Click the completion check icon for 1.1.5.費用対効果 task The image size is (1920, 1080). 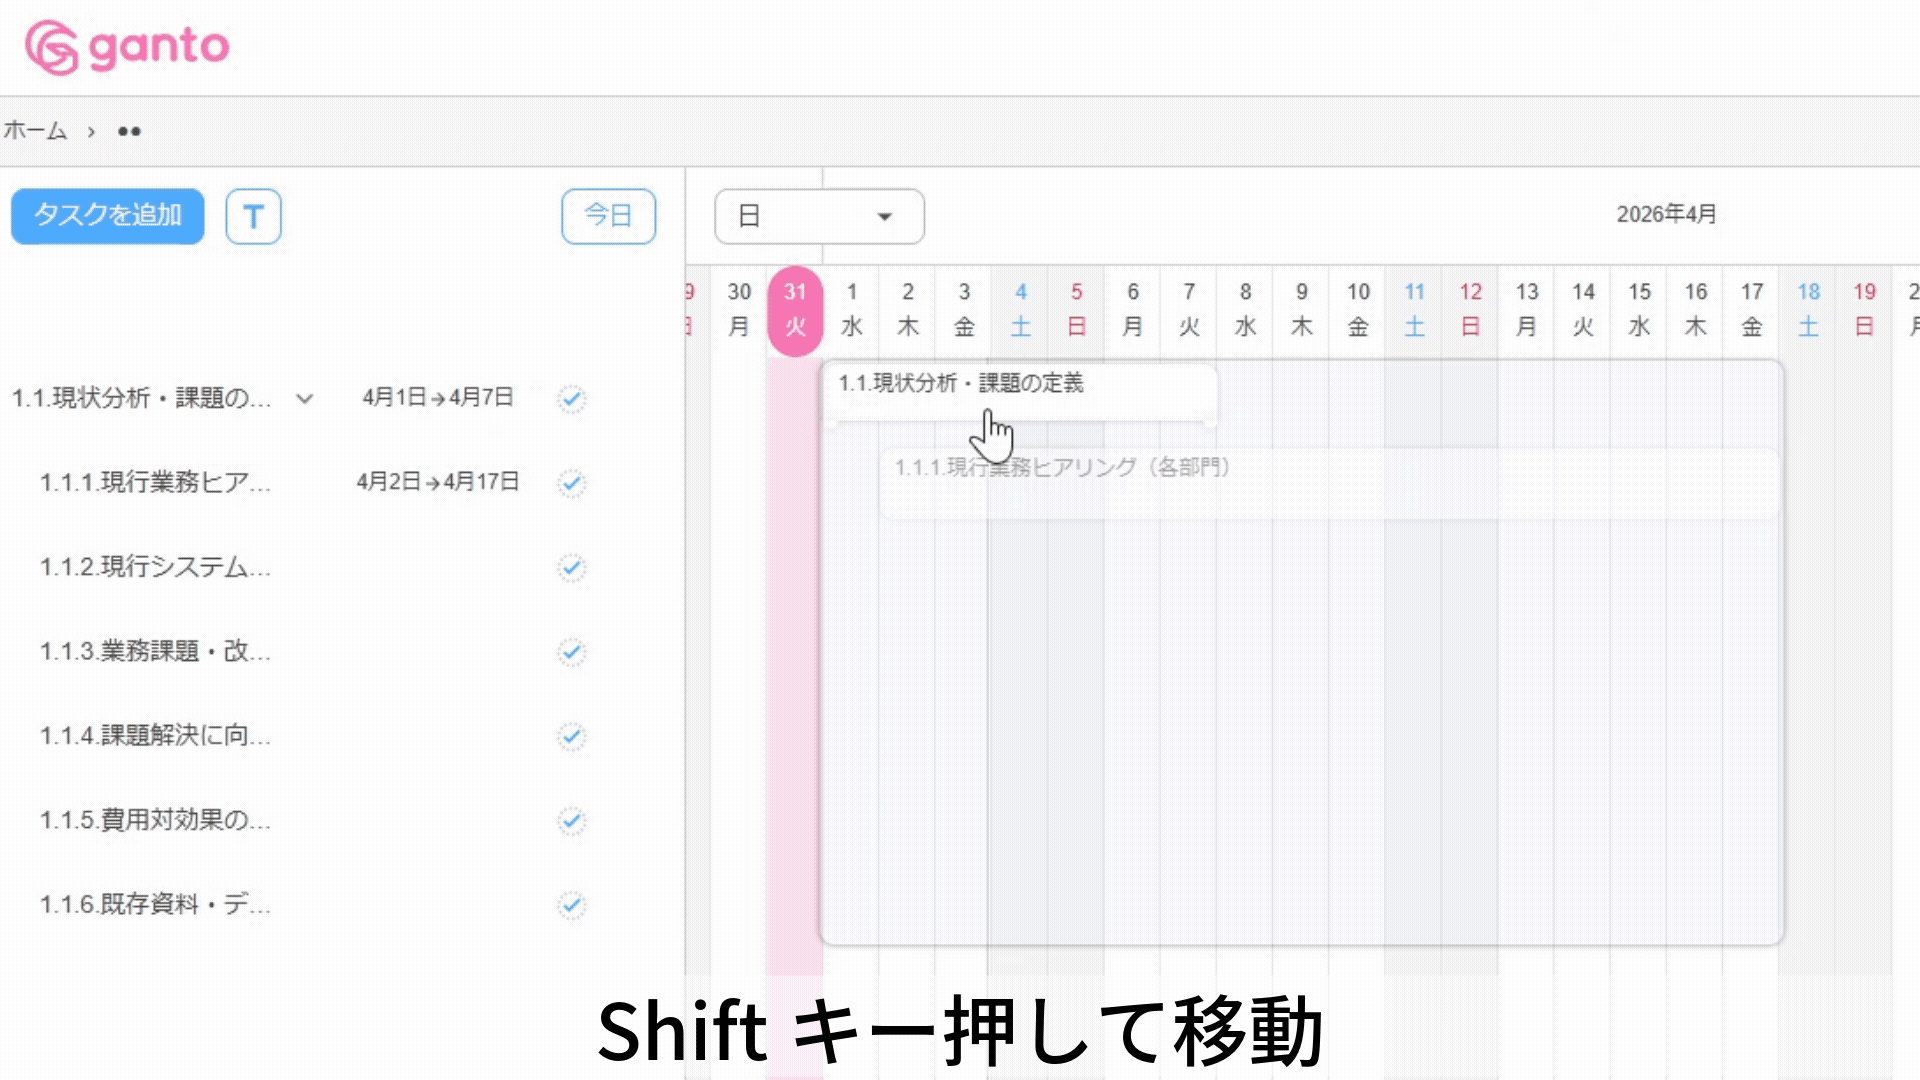[x=570, y=821]
